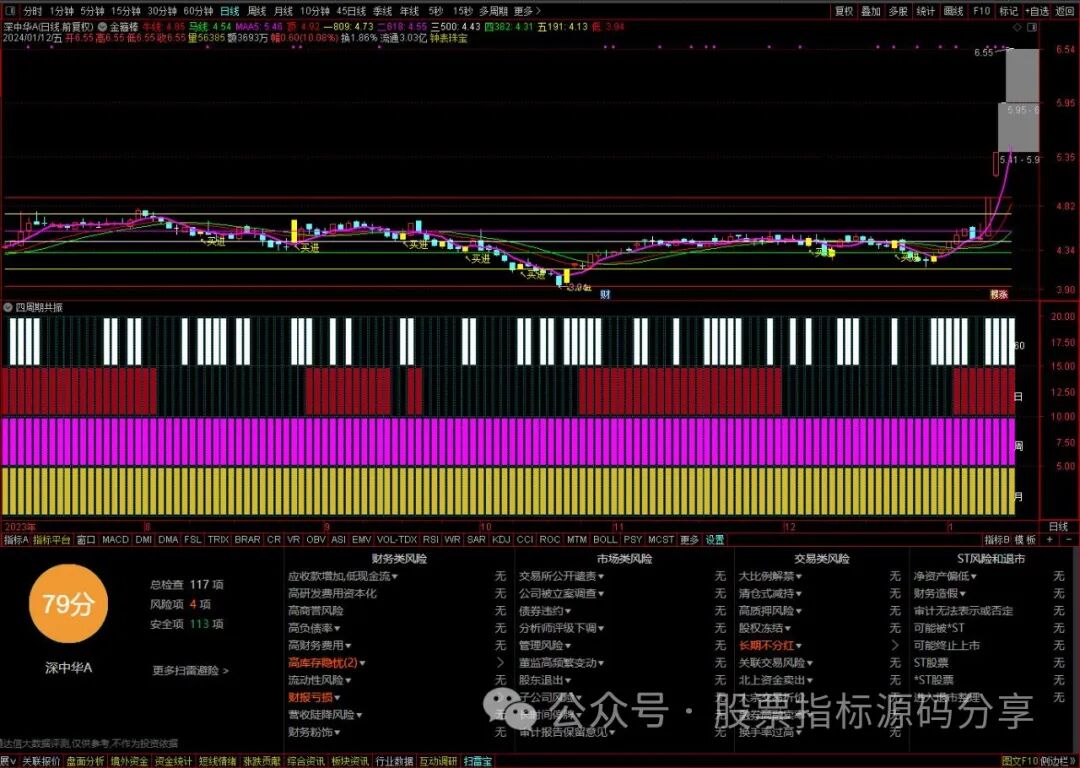Expand the 大比例解禁 item
This screenshot has width=1080, height=768.
click(x=770, y=576)
